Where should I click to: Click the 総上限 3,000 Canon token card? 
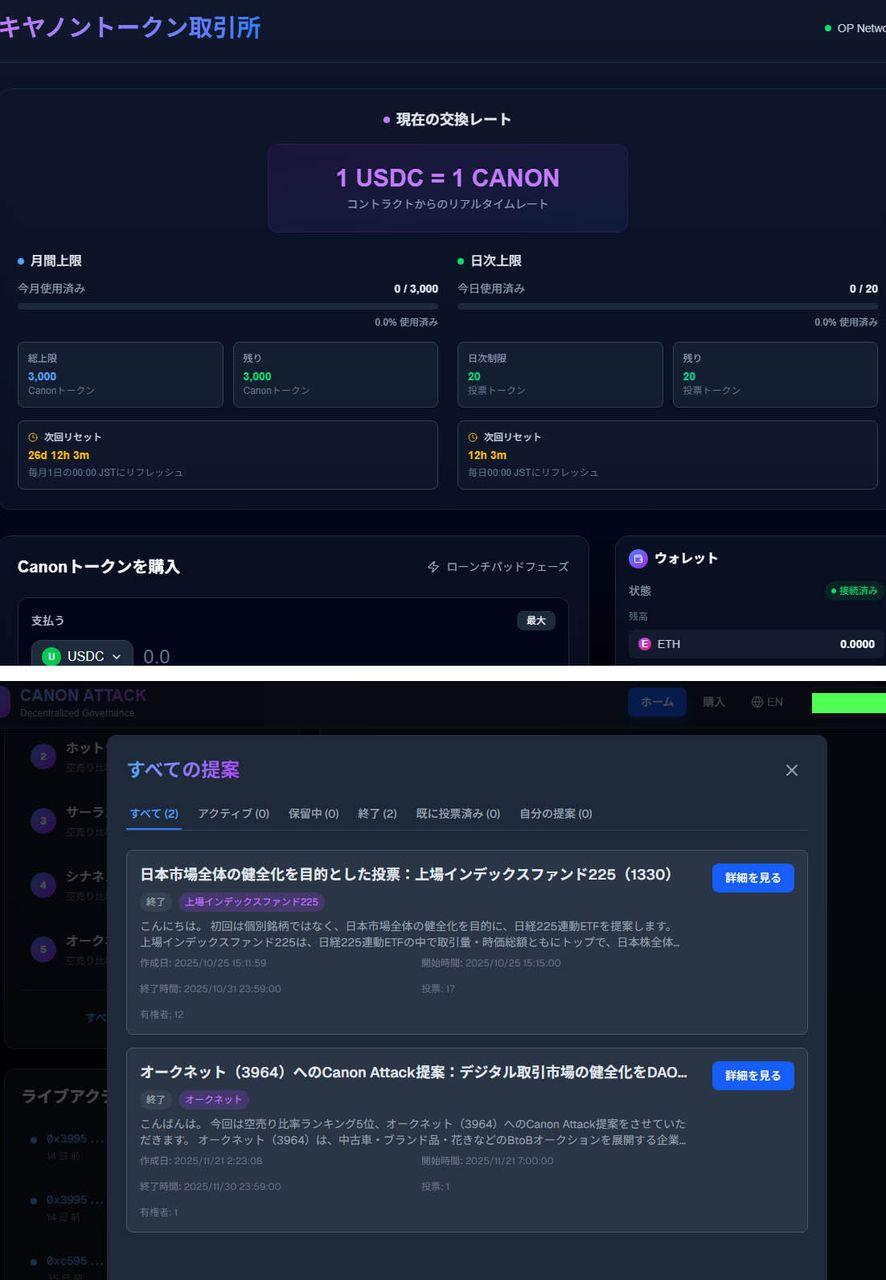[x=120, y=375]
